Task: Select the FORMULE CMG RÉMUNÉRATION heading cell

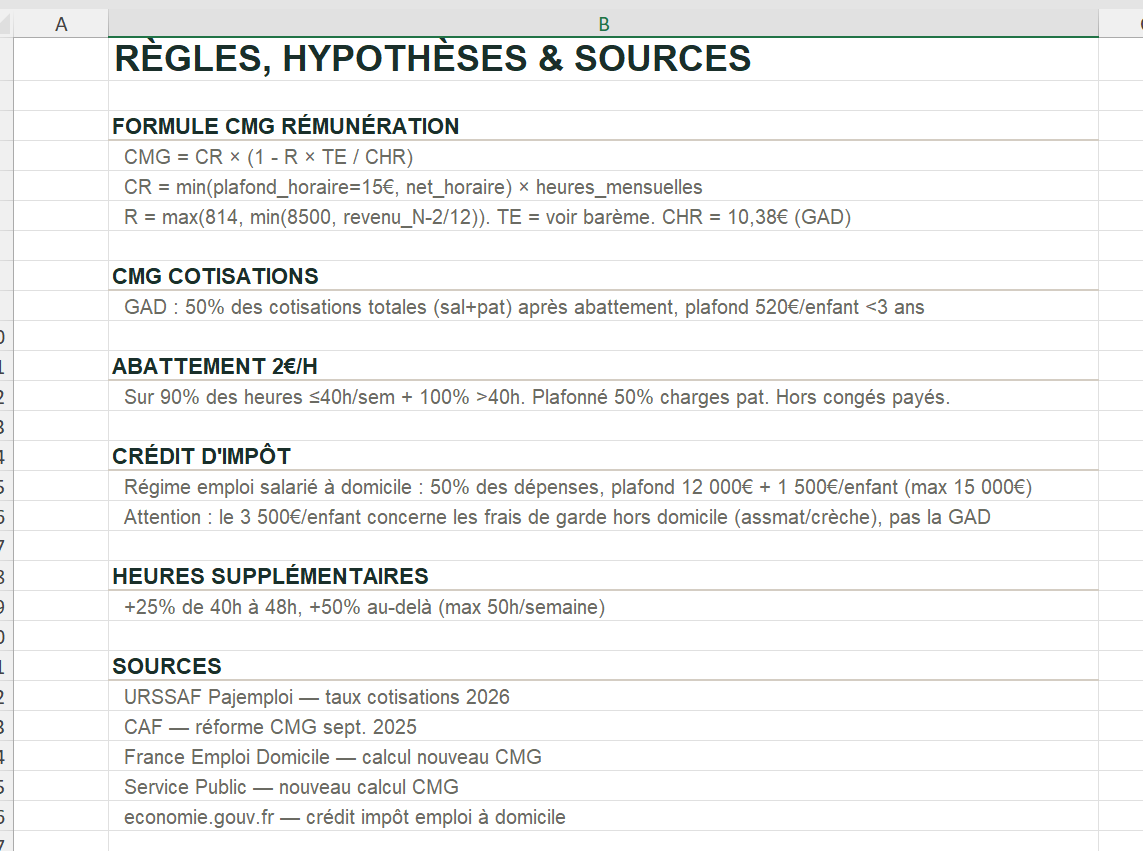Action: coord(285,126)
